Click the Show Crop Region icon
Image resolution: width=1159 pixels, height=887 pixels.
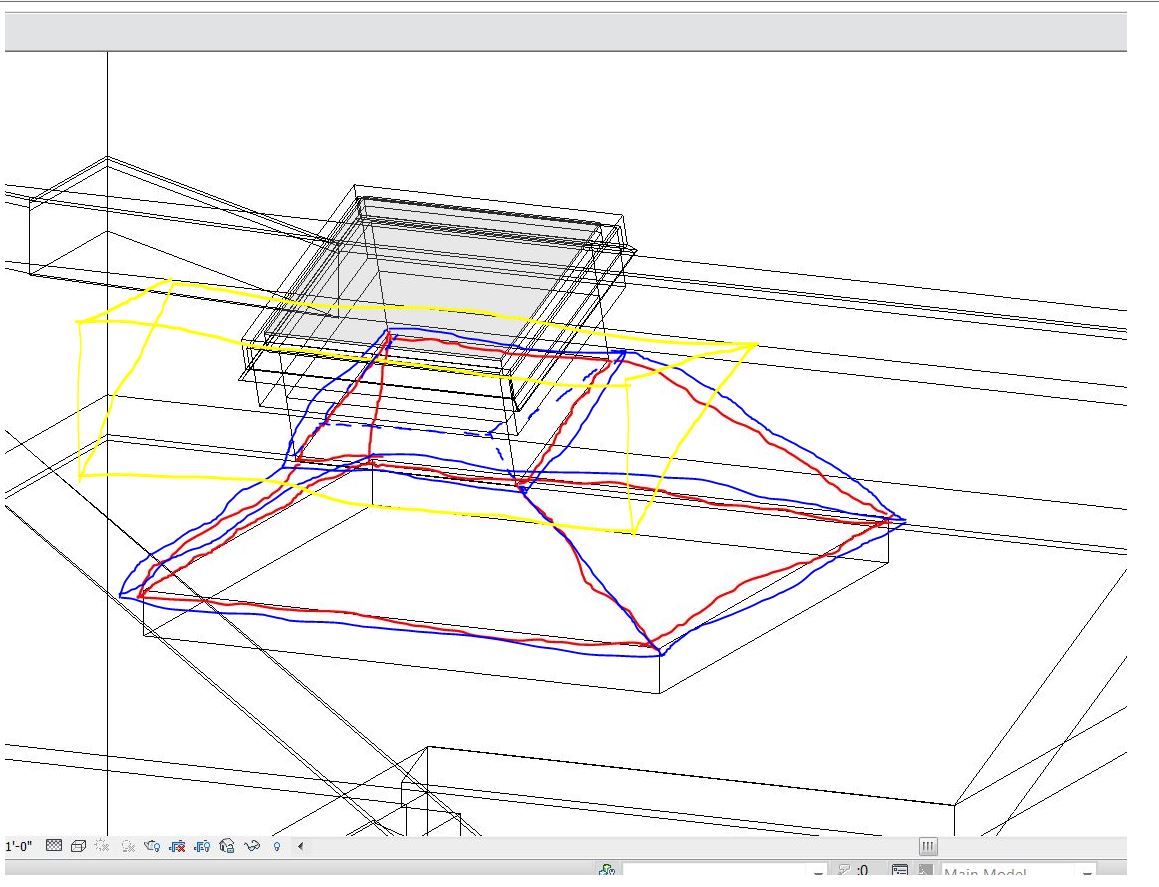202,846
